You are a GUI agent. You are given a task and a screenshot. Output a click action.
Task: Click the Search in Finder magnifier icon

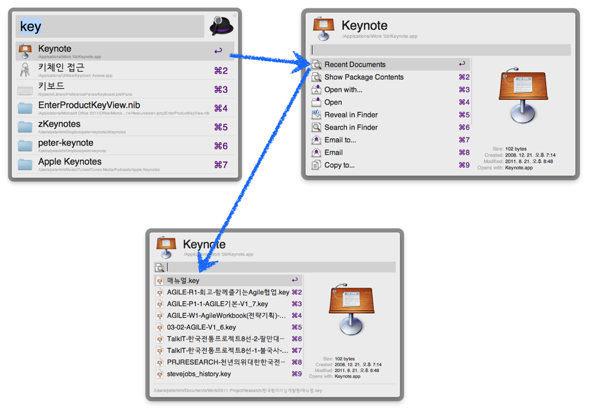pos(316,128)
